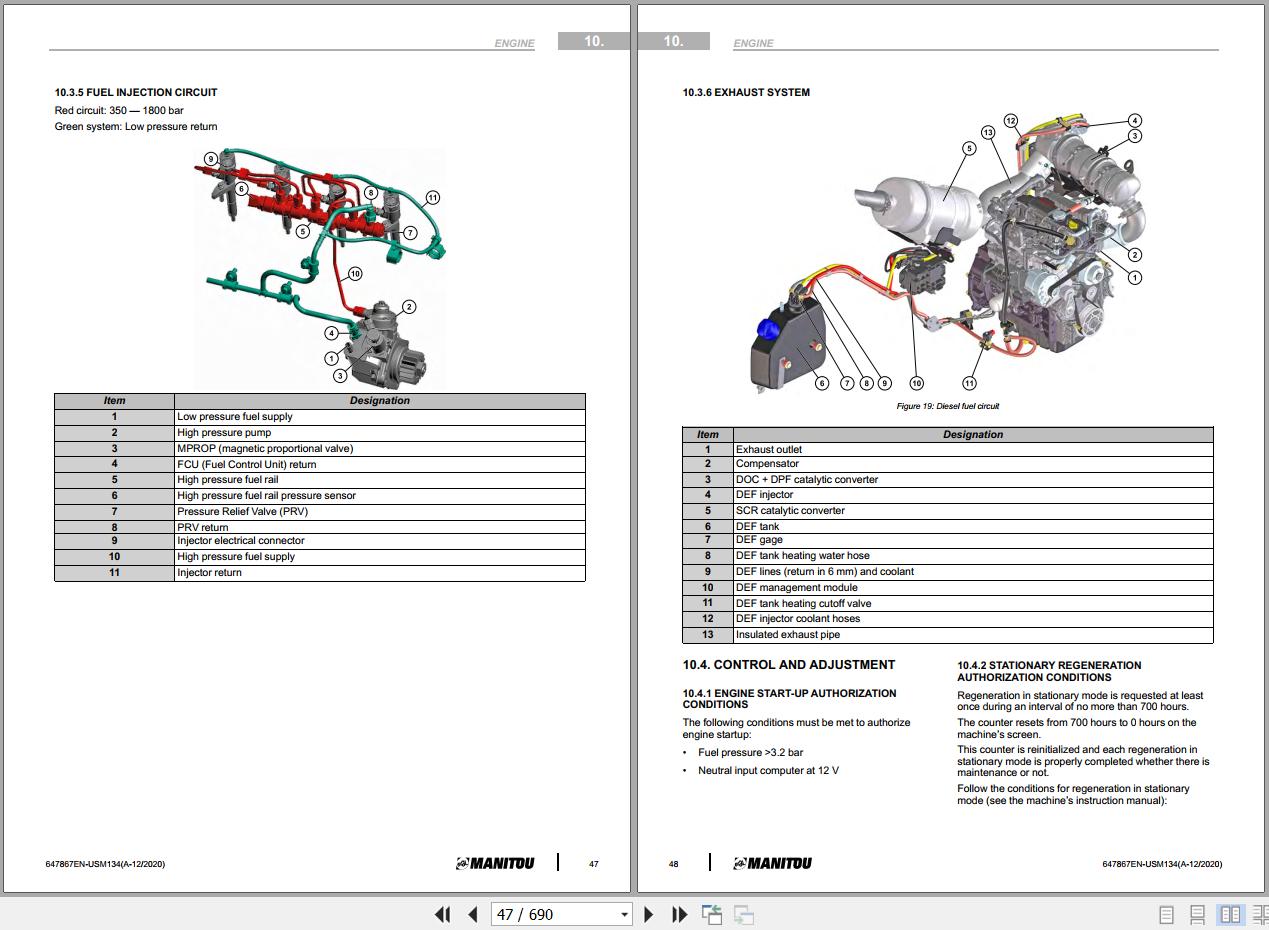The width and height of the screenshot is (1269, 930).
Task: Click 'DOC + DPF catalytic converter' cell
Action: pos(973,479)
